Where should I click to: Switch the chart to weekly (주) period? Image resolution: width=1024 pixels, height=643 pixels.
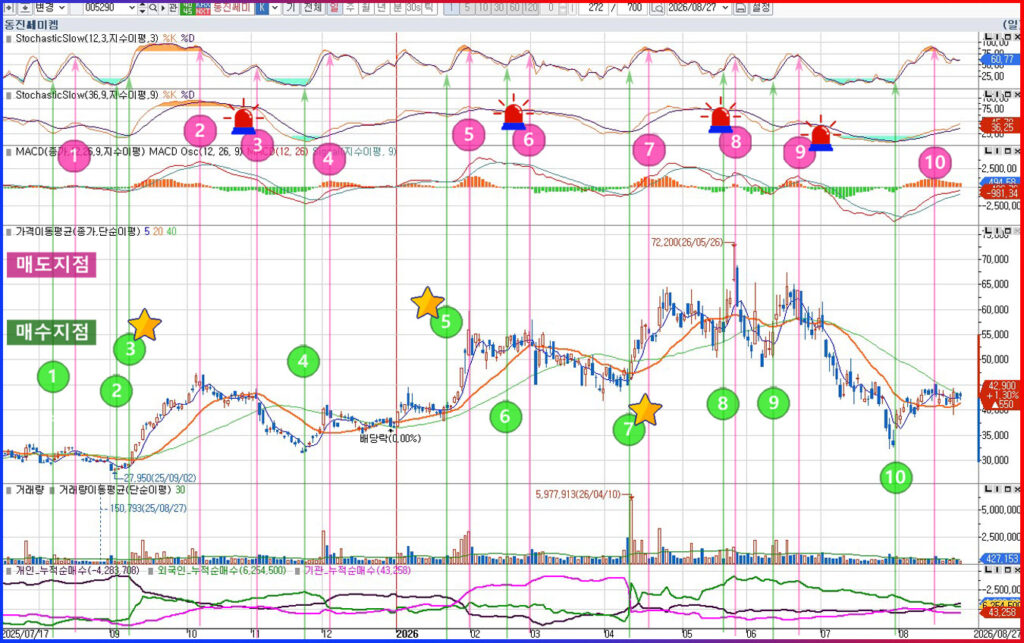pos(350,8)
